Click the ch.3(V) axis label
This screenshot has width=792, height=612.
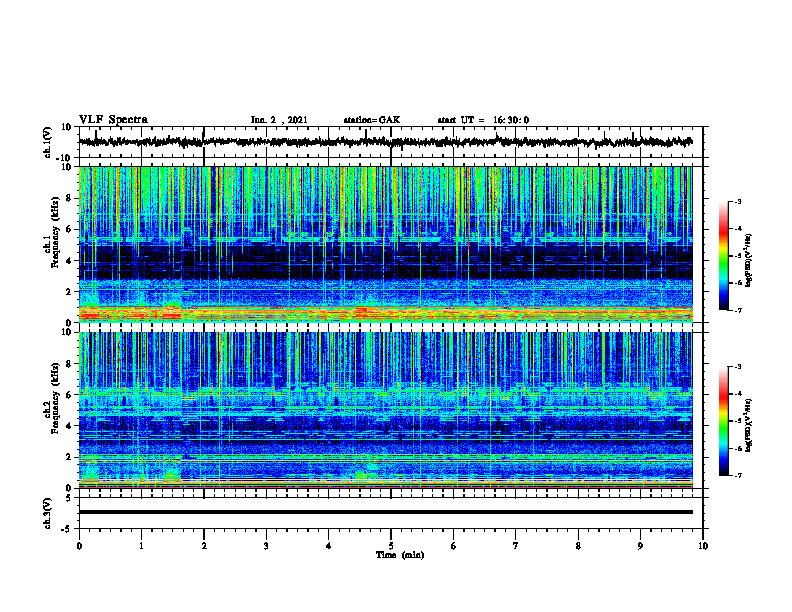[48, 513]
